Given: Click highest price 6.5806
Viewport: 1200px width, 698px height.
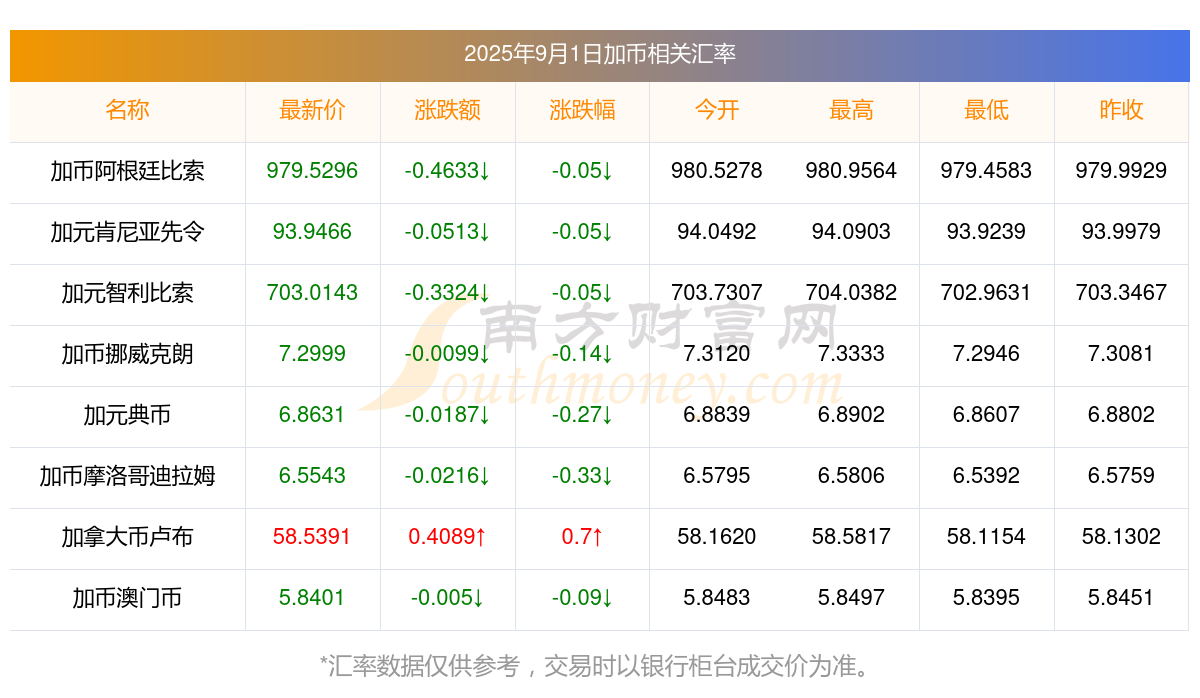Looking at the screenshot, I should 851,476.
